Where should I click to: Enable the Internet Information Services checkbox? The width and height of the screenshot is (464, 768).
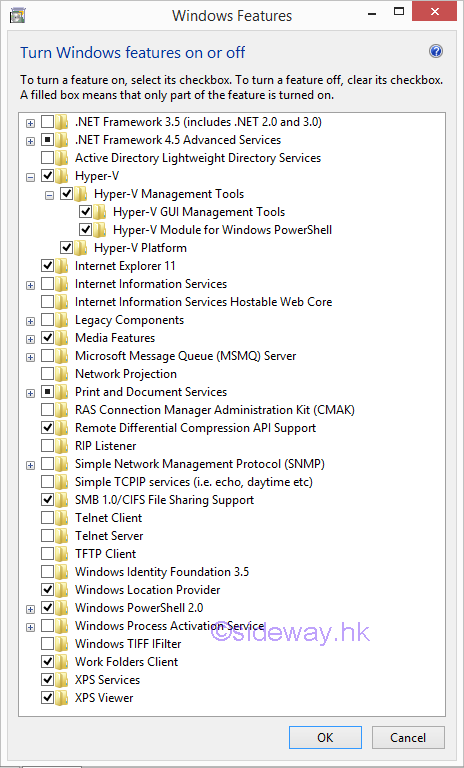[x=48, y=284]
